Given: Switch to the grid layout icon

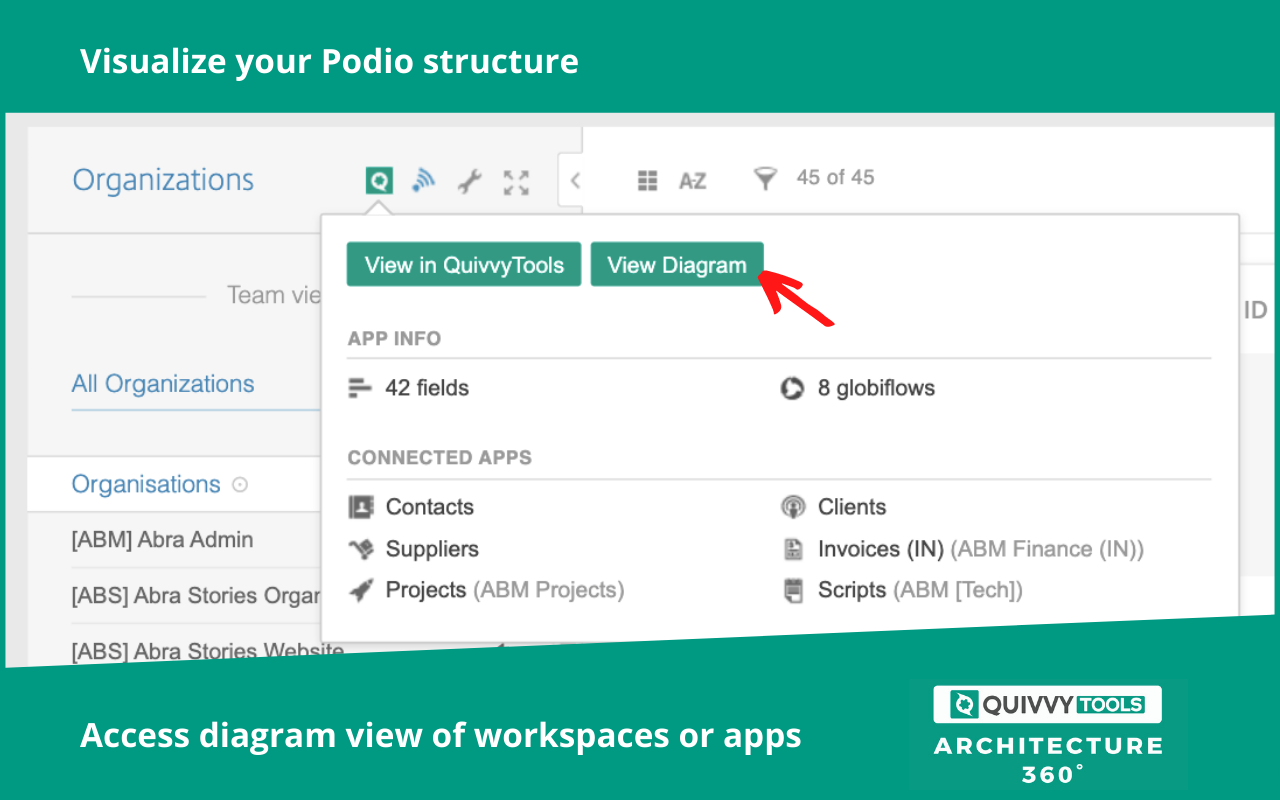Looking at the screenshot, I should click(x=648, y=180).
